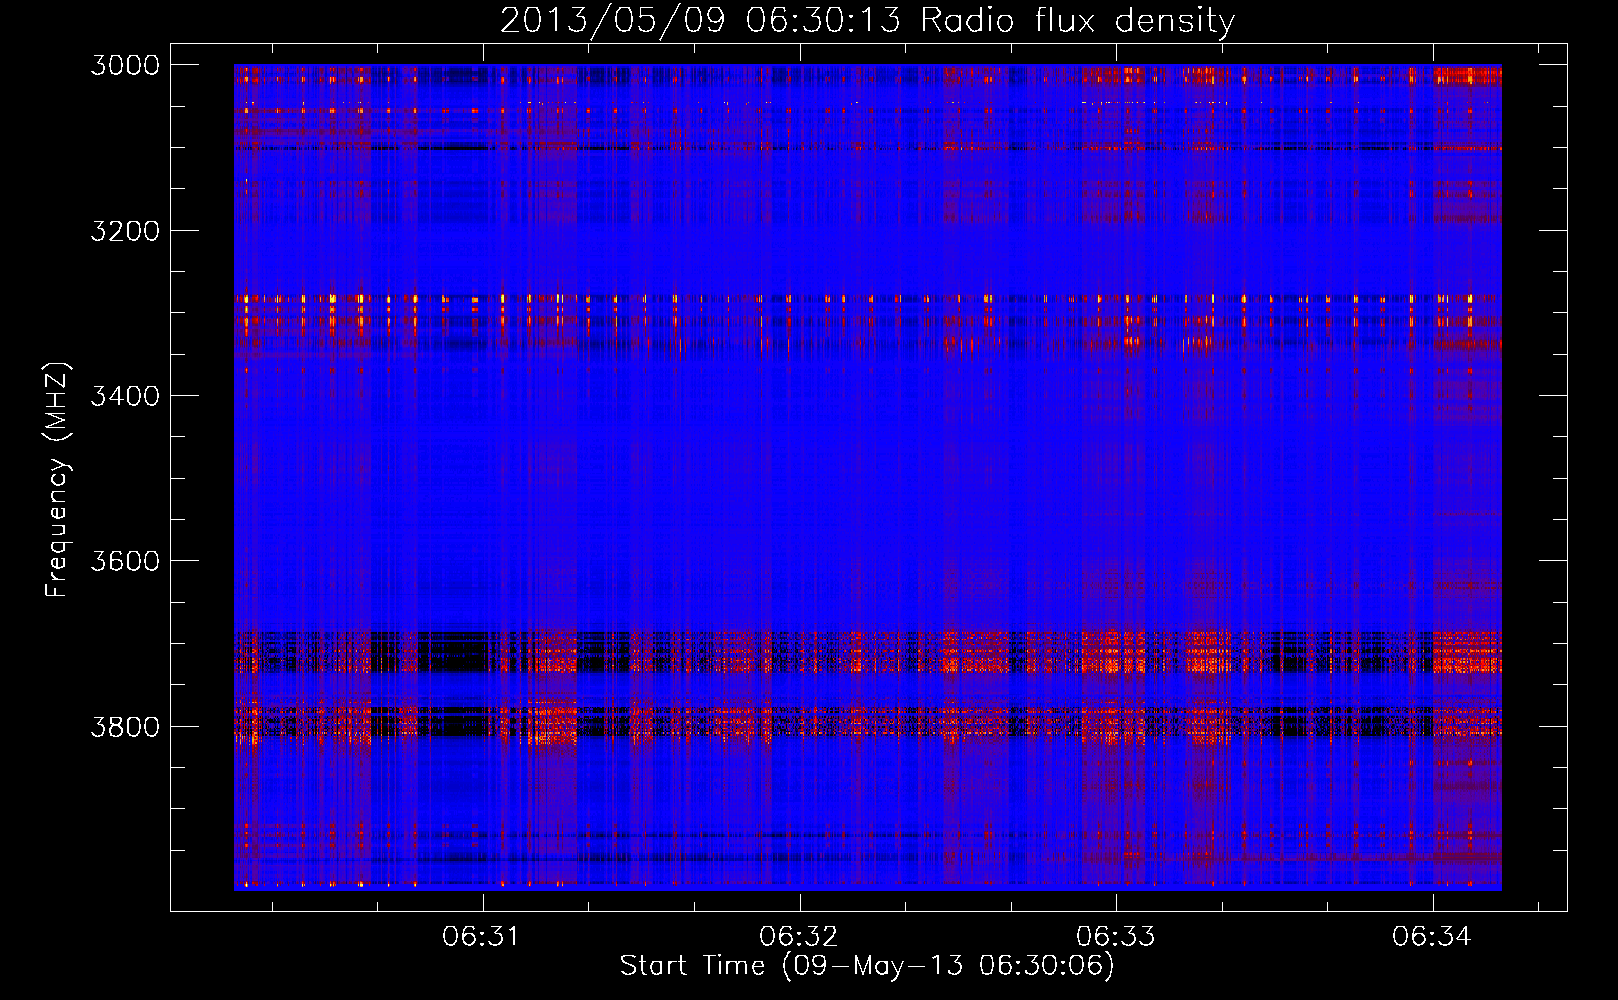
Task: Select the 3000 frequency tick label
Action: point(125,65)
